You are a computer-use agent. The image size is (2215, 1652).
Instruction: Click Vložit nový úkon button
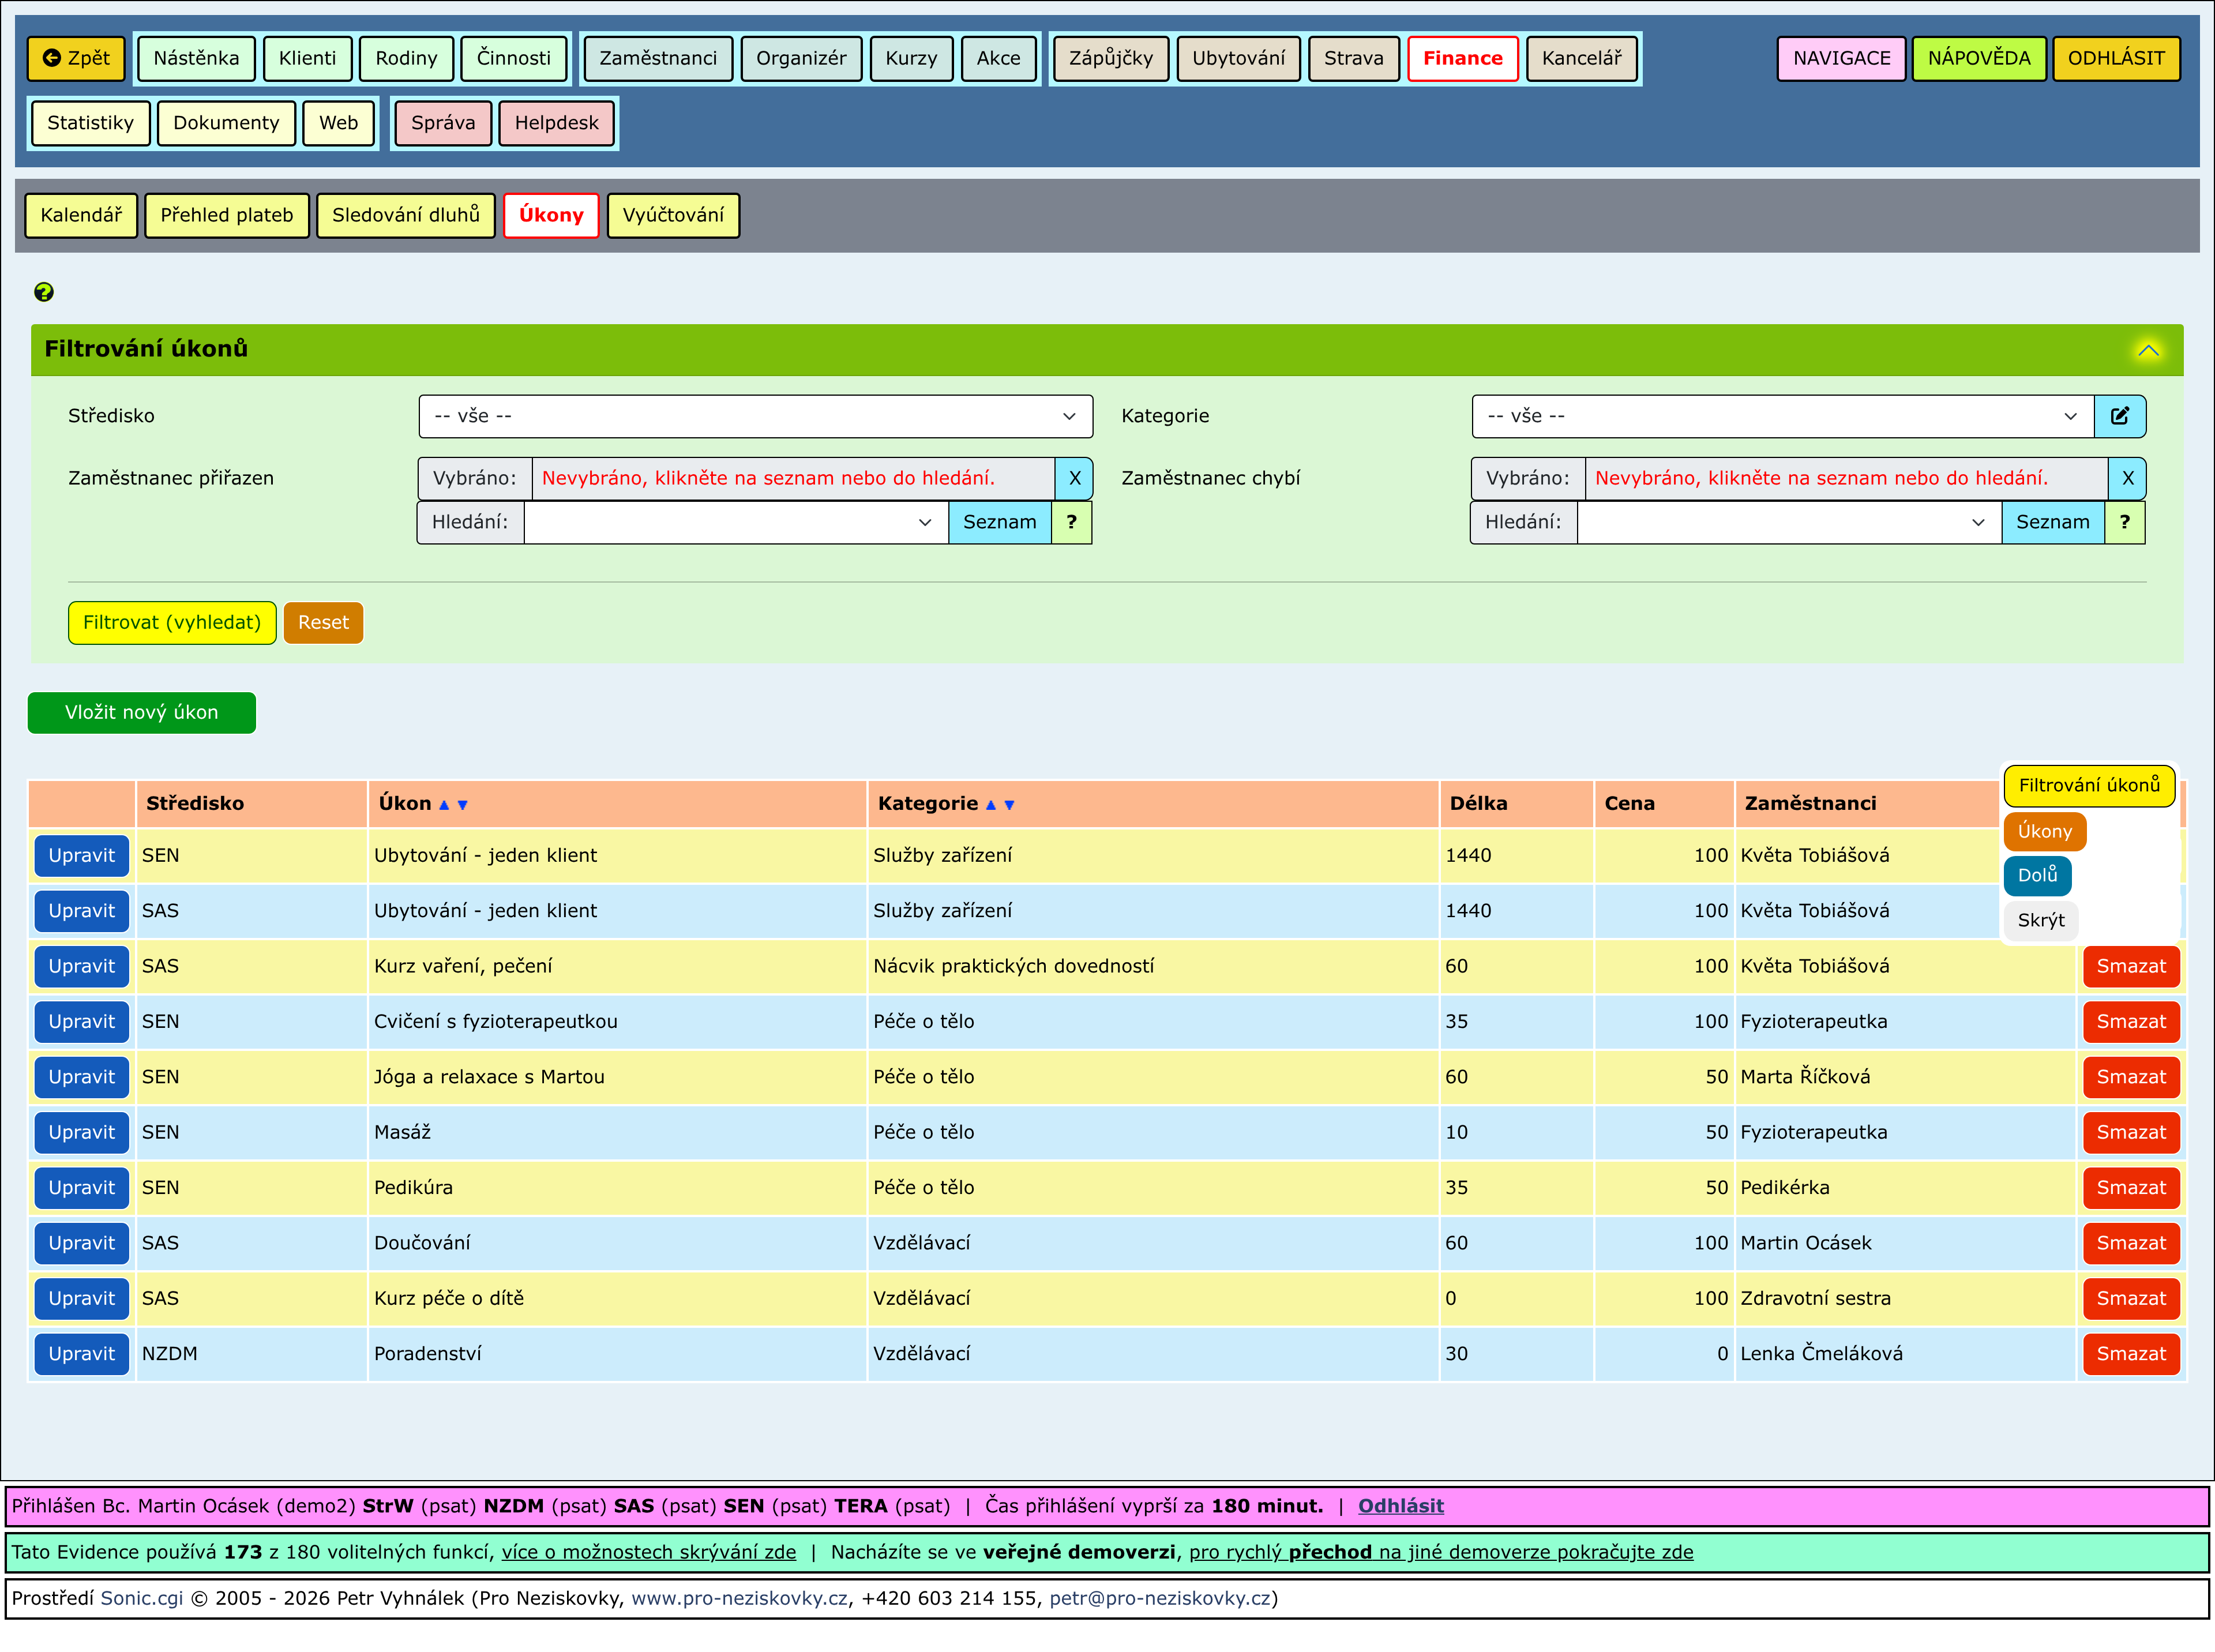(141, 712)
